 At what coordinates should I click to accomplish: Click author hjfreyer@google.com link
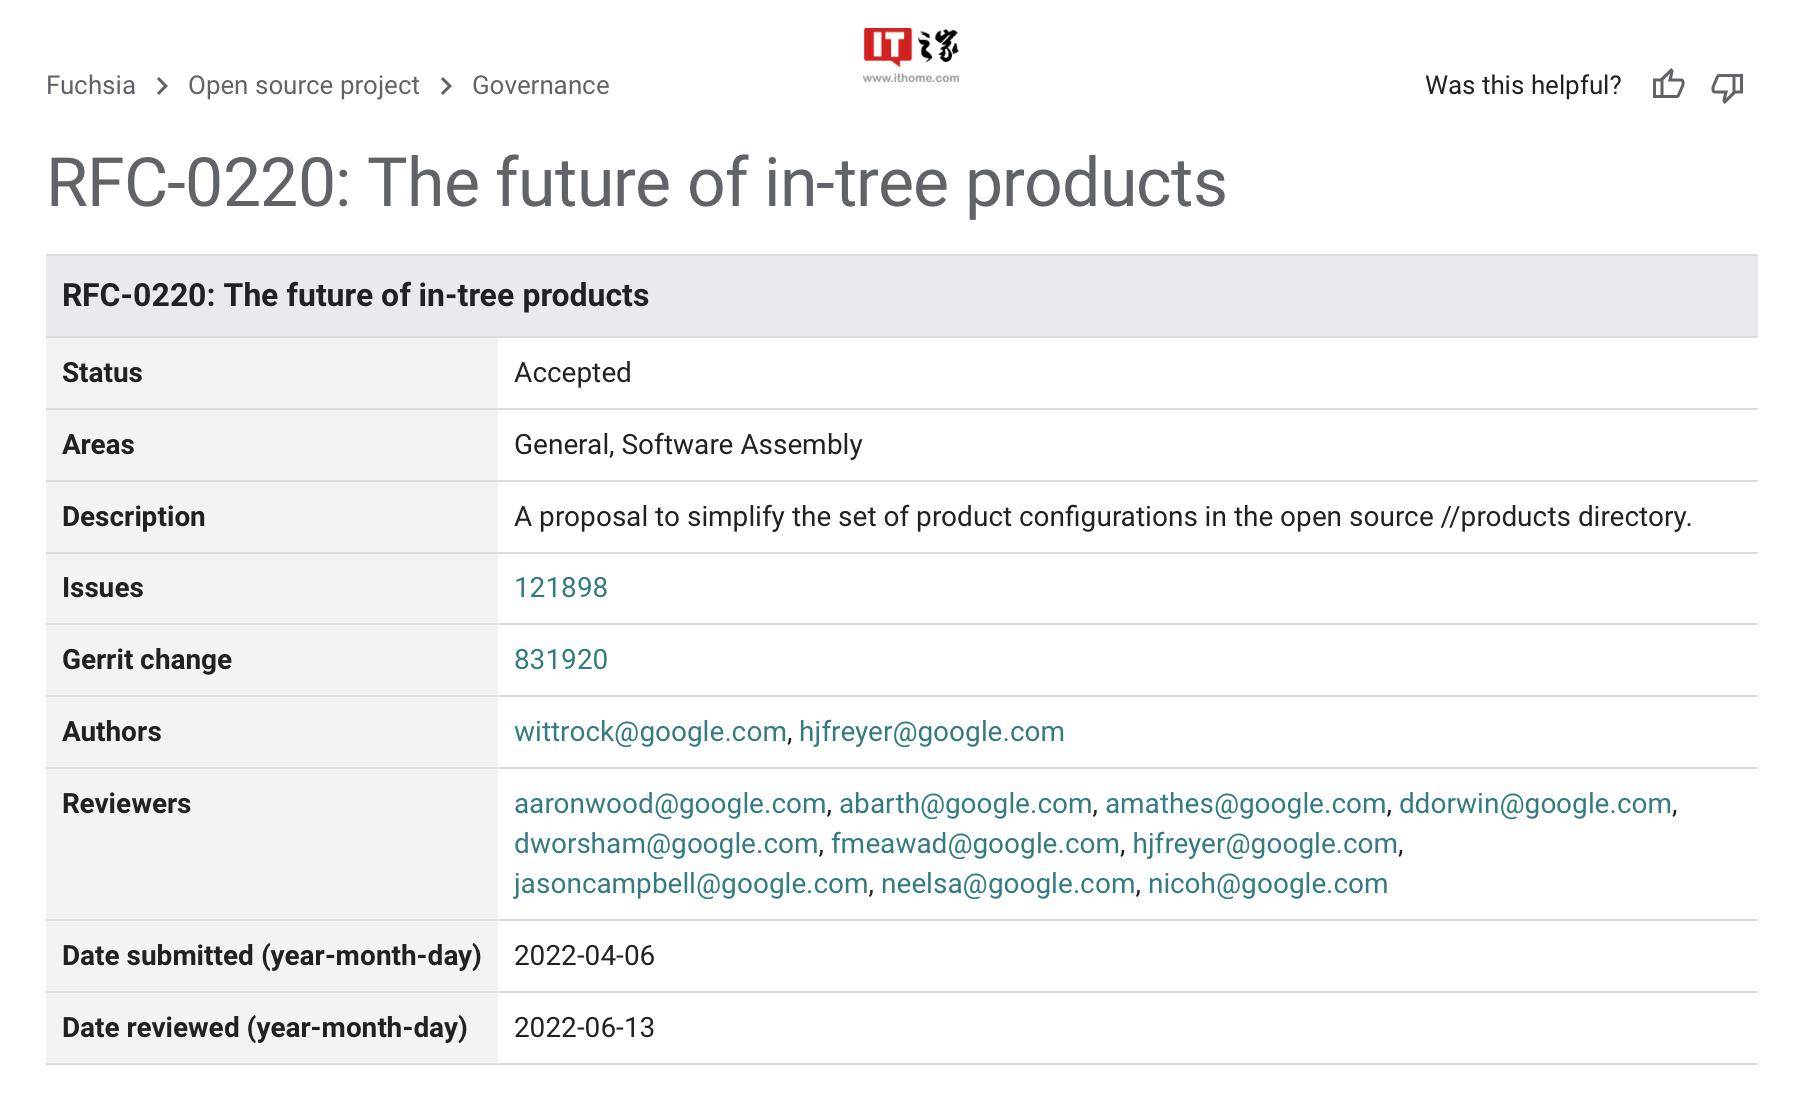pos(931,732)
